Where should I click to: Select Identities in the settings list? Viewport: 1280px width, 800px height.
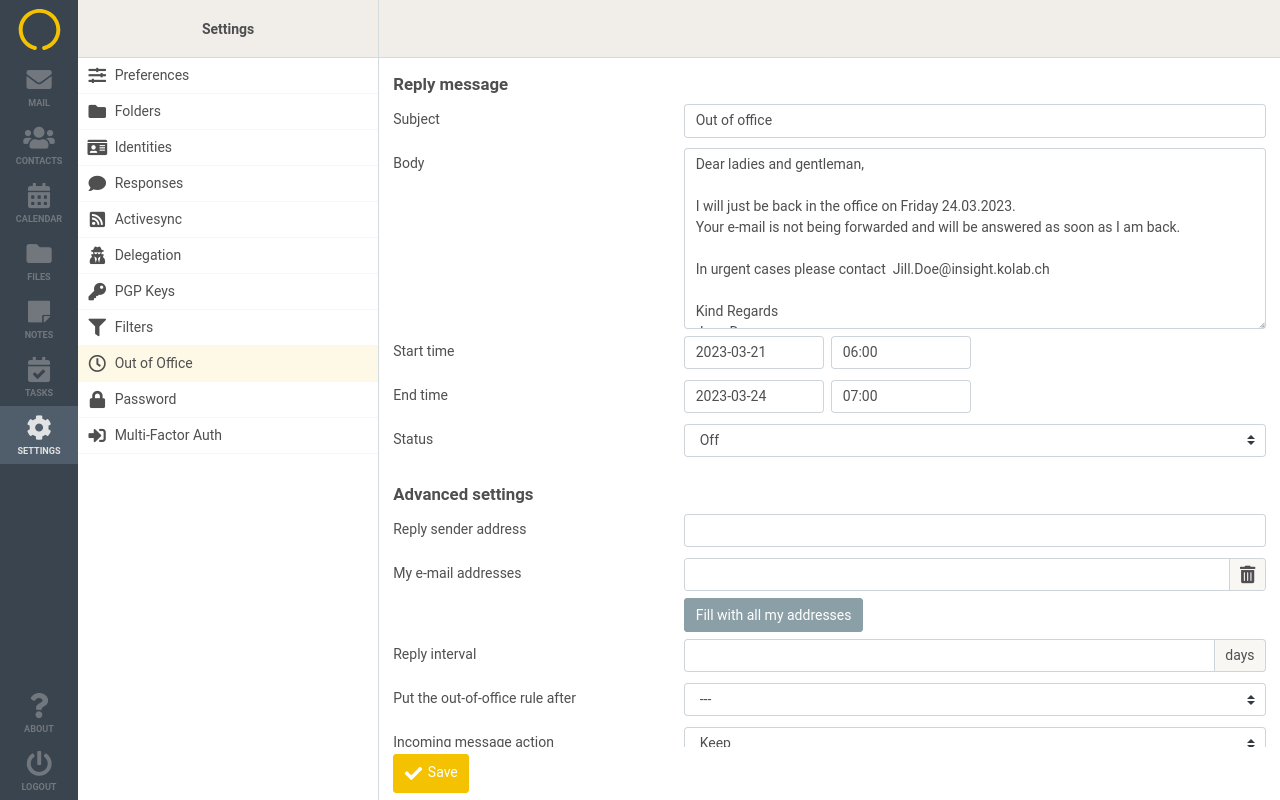(228, 147)
